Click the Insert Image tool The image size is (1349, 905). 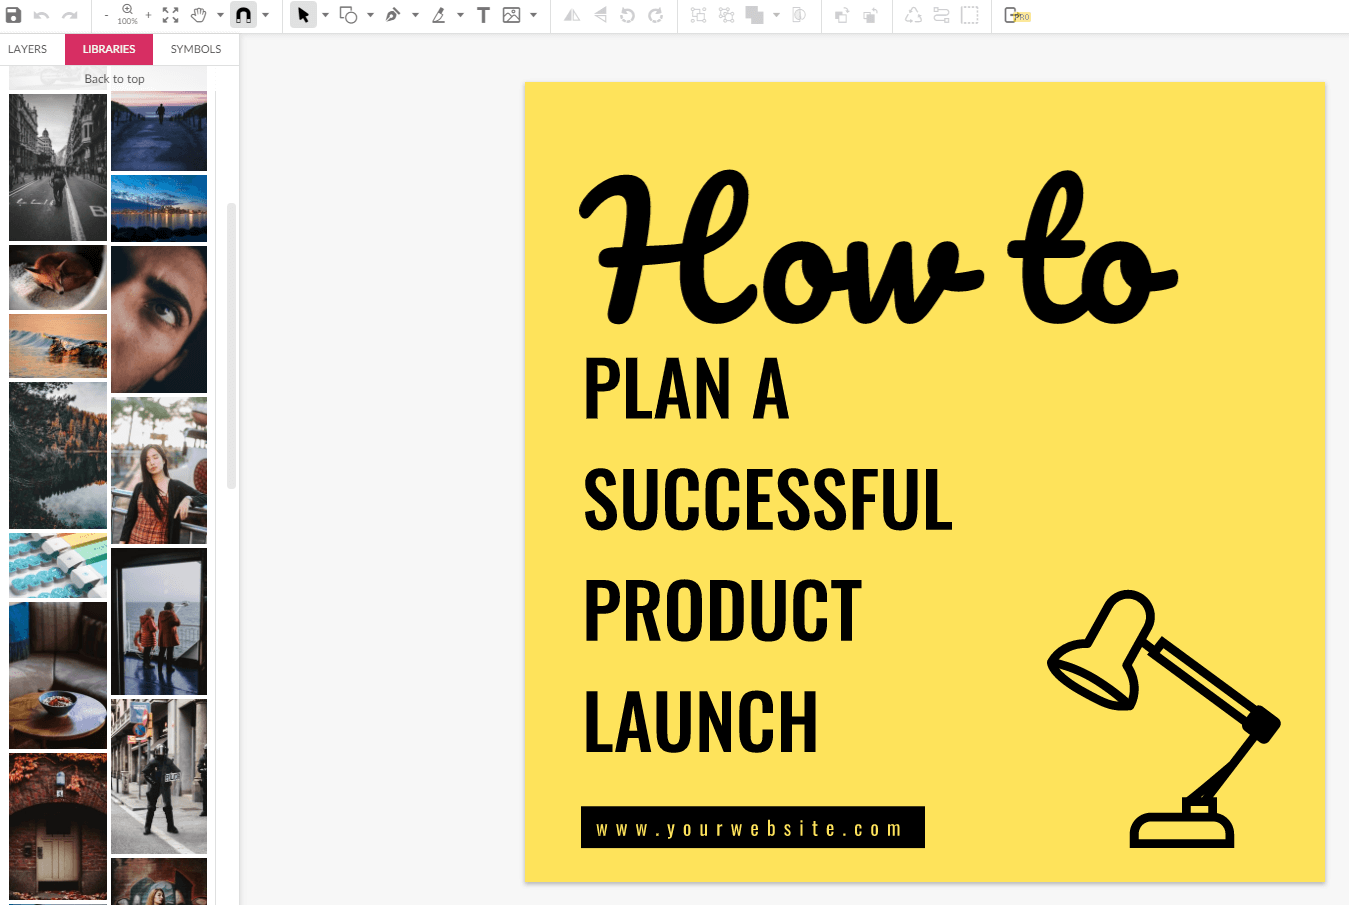[511, 15]
